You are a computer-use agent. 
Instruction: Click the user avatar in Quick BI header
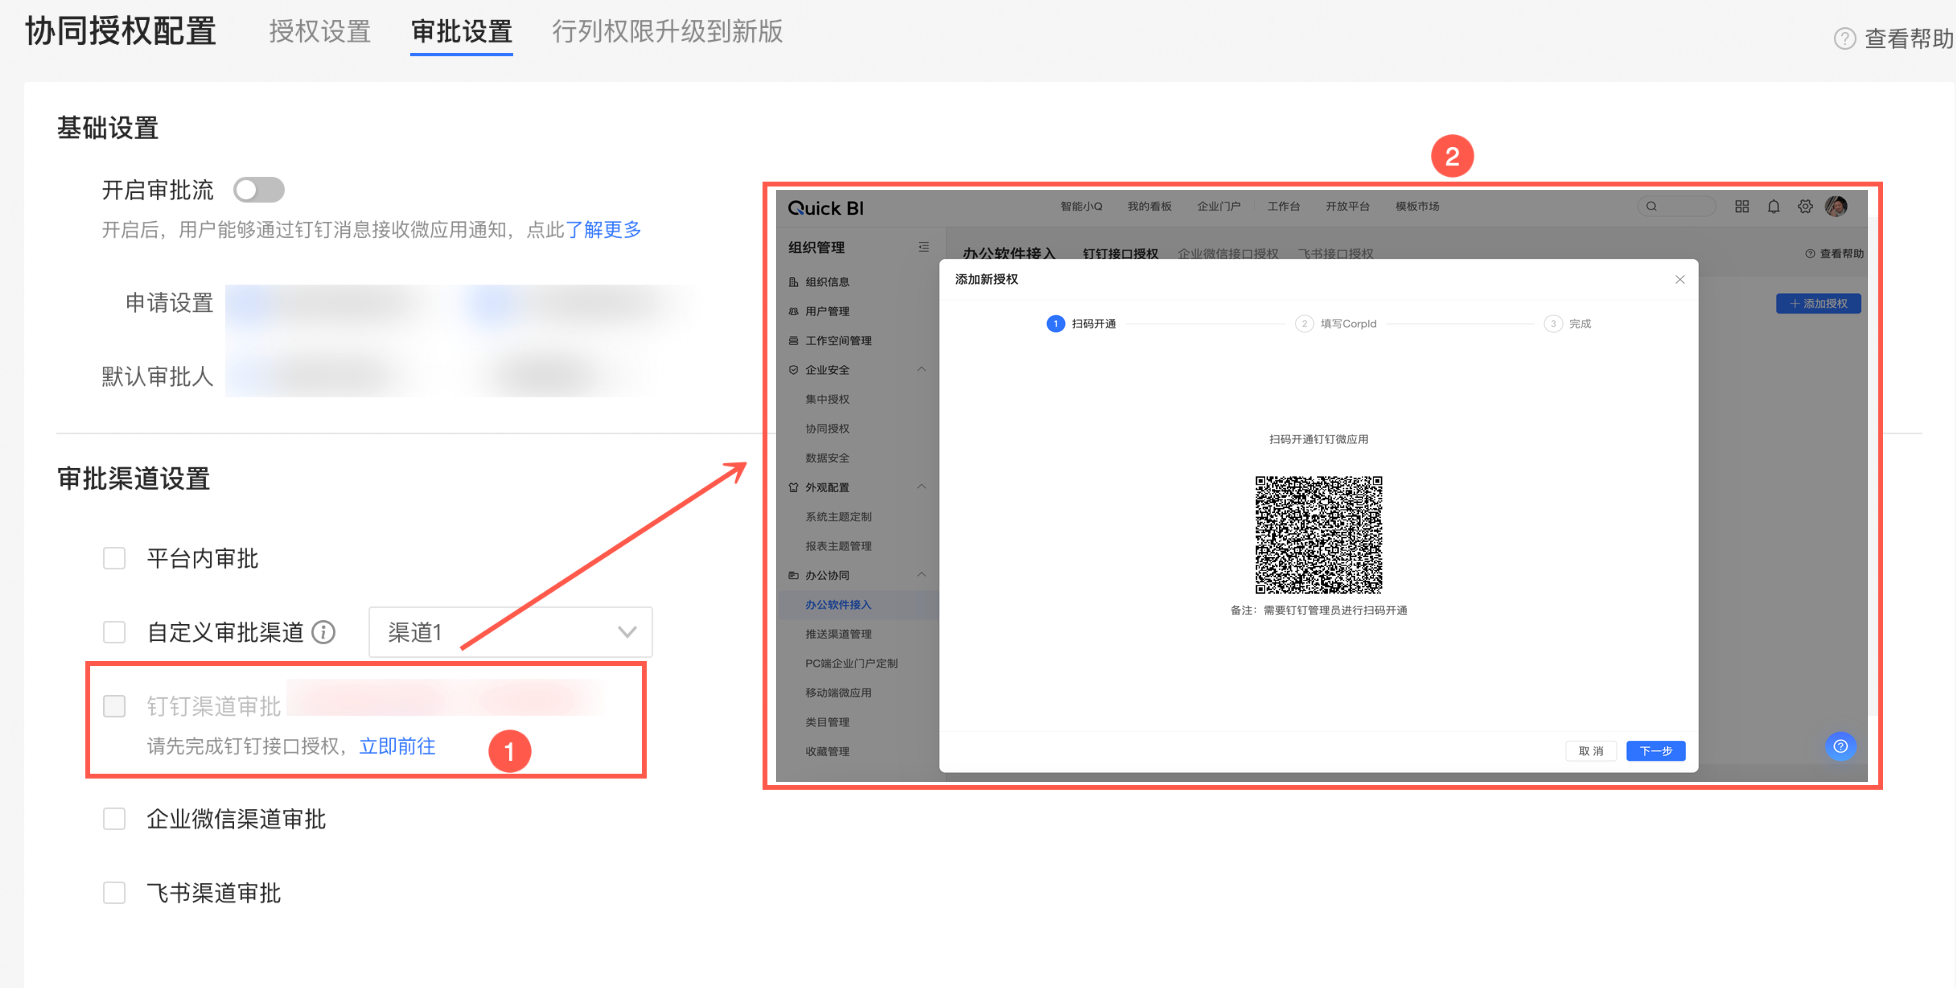point(1836,206)
